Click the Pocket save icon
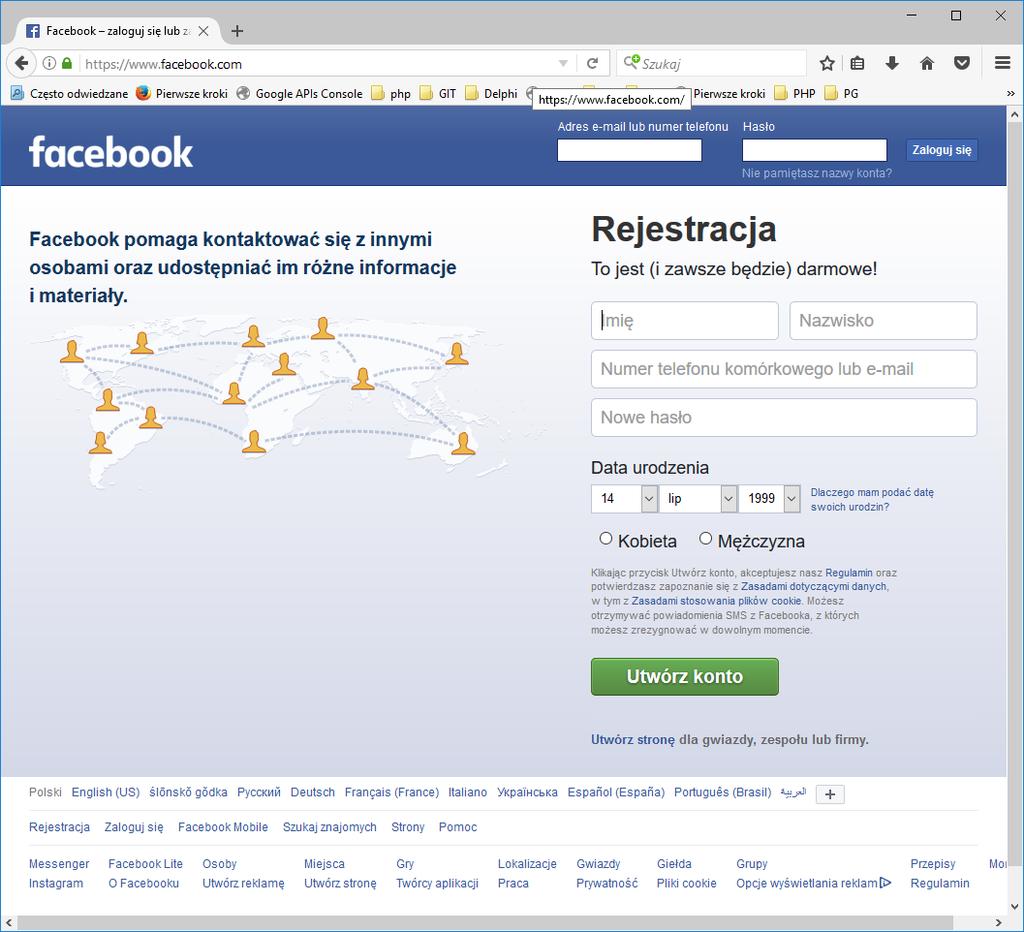This screenshot has height=932, width=1024. coord(962,63)
